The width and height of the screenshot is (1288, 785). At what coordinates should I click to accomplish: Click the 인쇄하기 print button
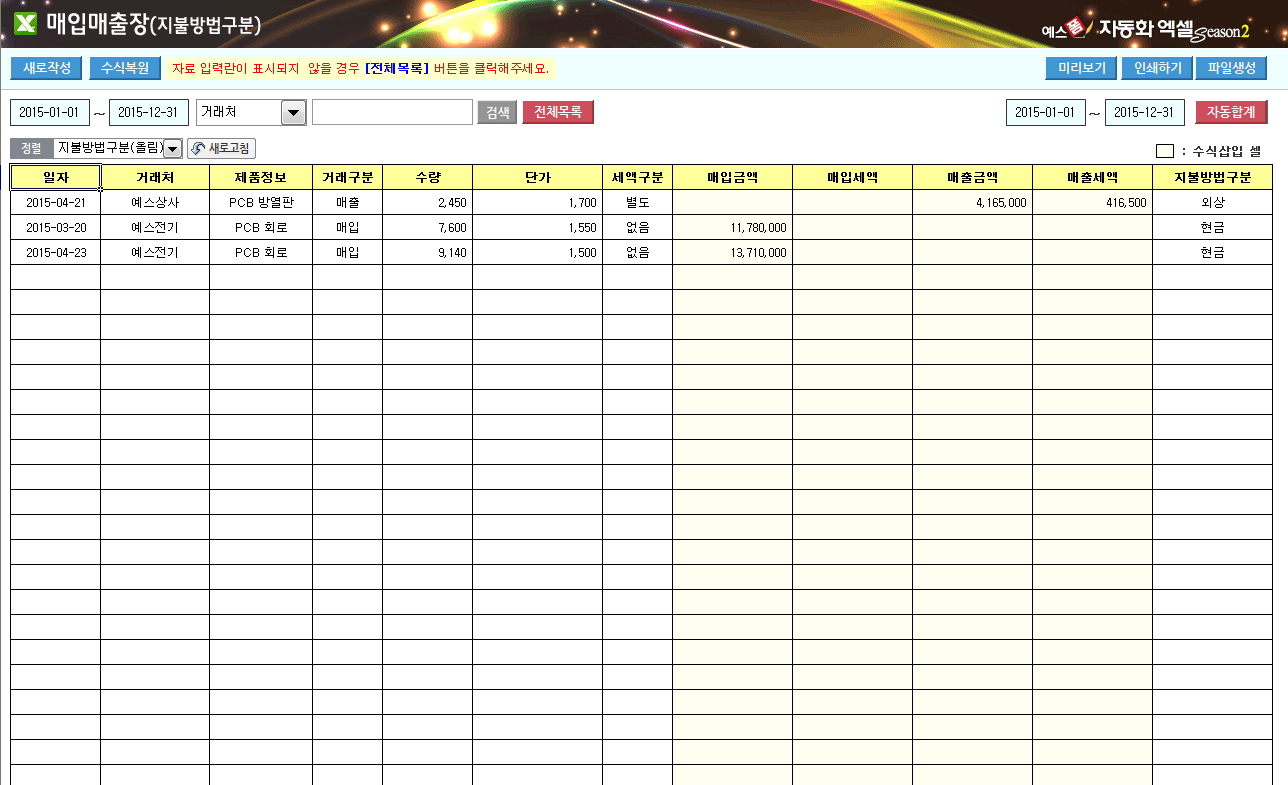pos(1157,68)
